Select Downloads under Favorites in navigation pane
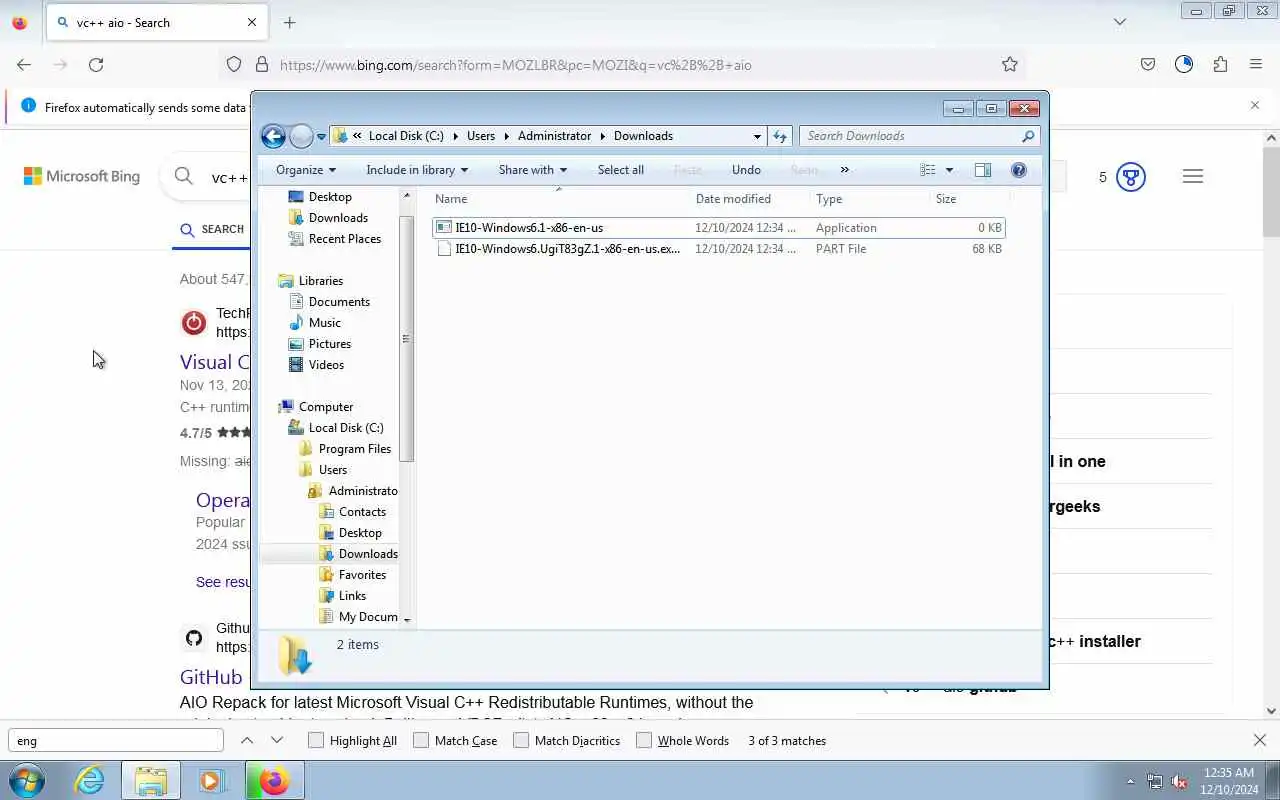This screenshot has width=1280, height=800. point(338,218)
